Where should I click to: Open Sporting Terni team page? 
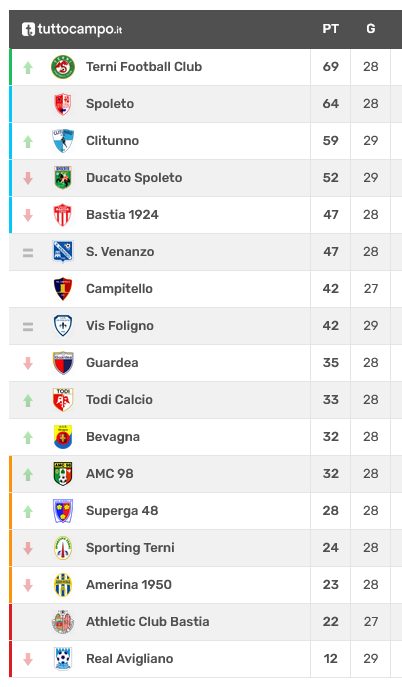pos(130,548)
